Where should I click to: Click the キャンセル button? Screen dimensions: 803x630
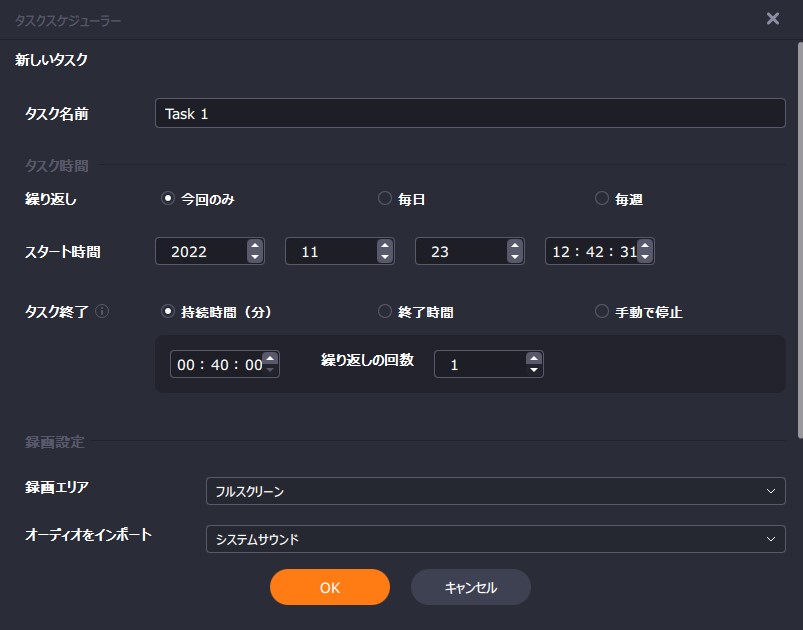click(470, 588)
